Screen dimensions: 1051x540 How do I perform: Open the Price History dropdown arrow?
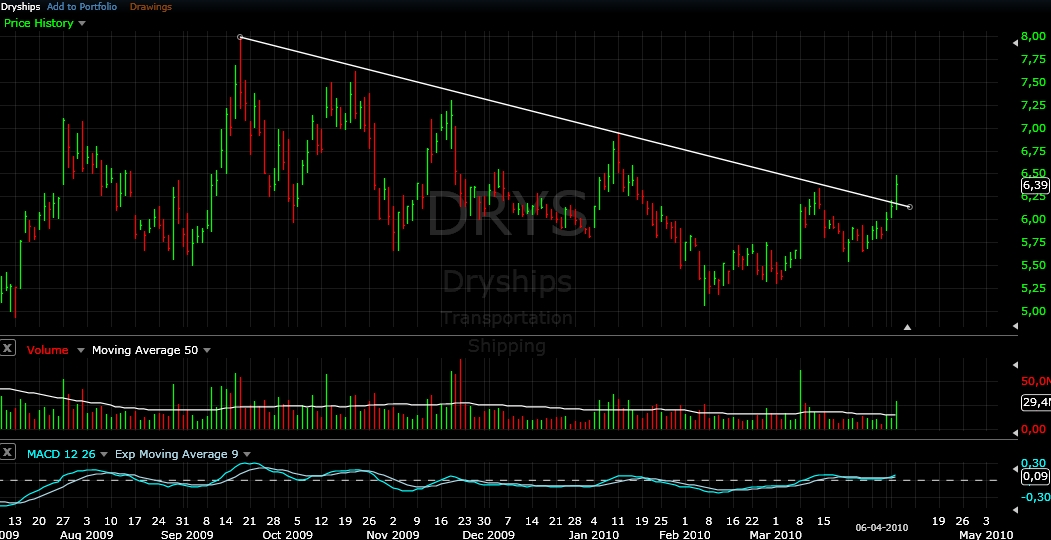click(82, 23)
